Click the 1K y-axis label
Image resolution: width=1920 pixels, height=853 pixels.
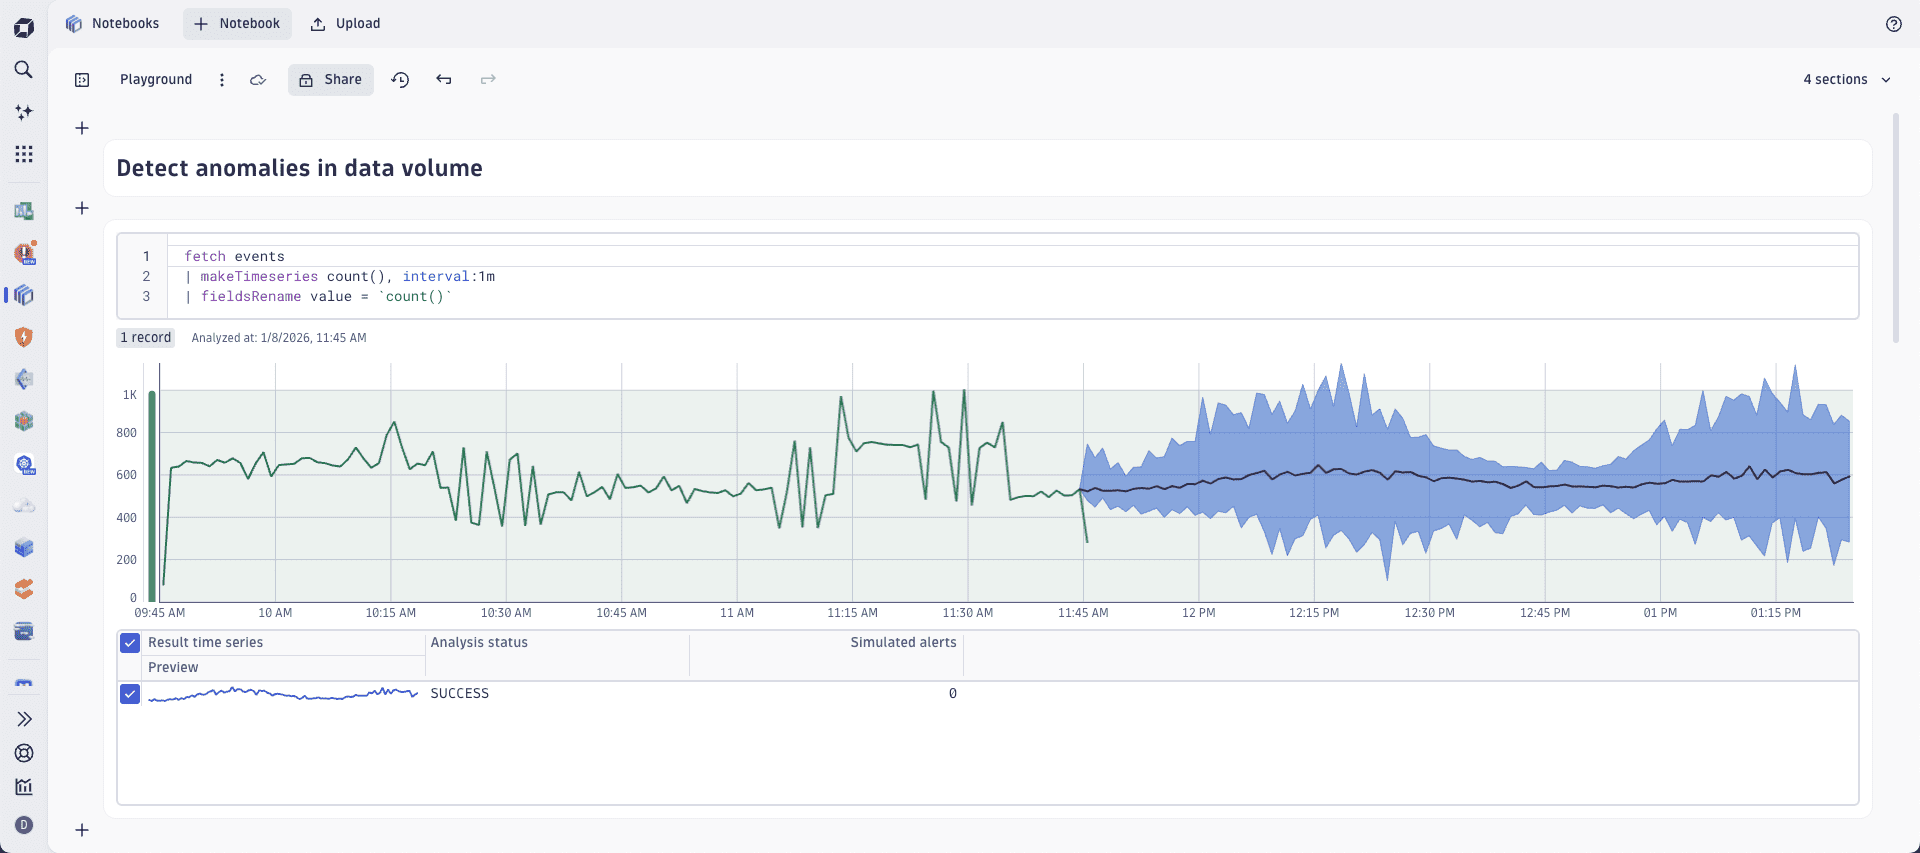coord(130,395)
